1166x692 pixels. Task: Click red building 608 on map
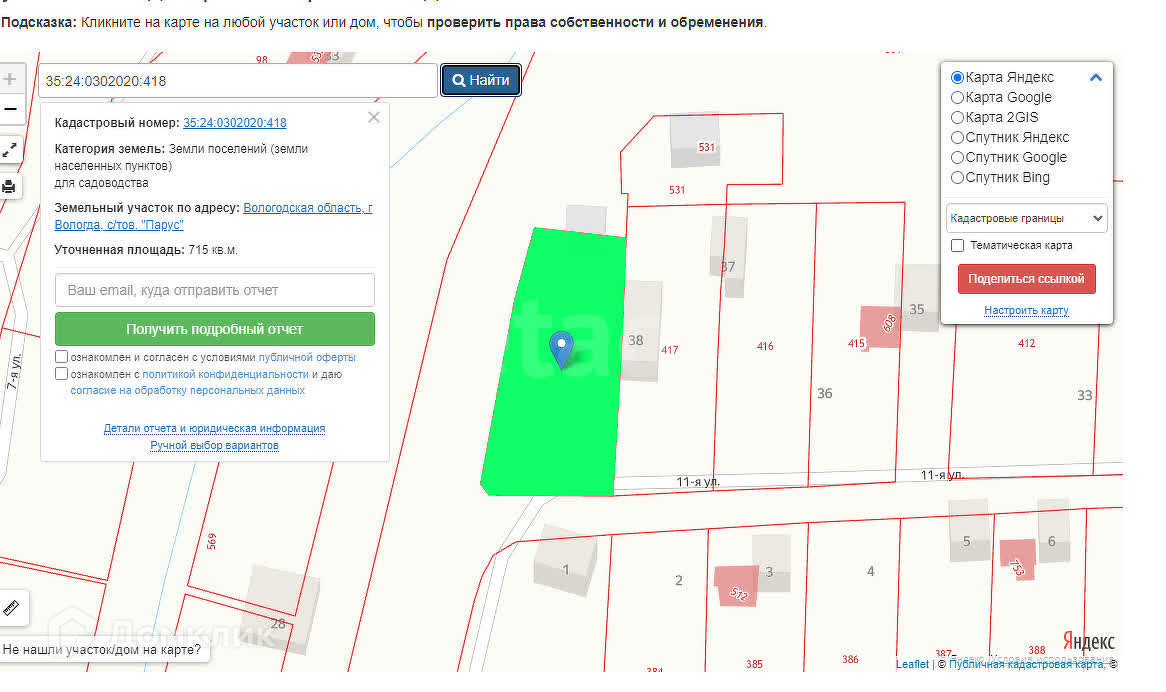882,326
